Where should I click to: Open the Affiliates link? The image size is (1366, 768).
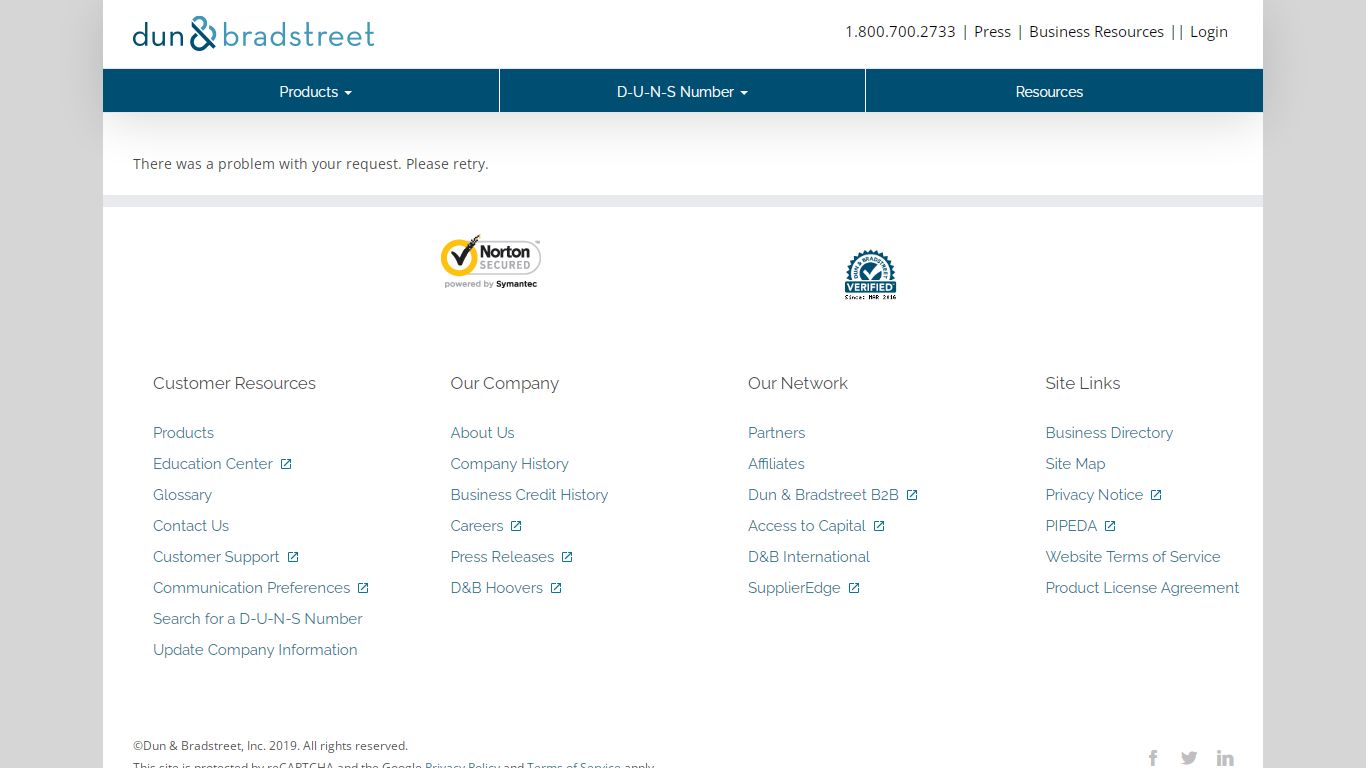776,464
